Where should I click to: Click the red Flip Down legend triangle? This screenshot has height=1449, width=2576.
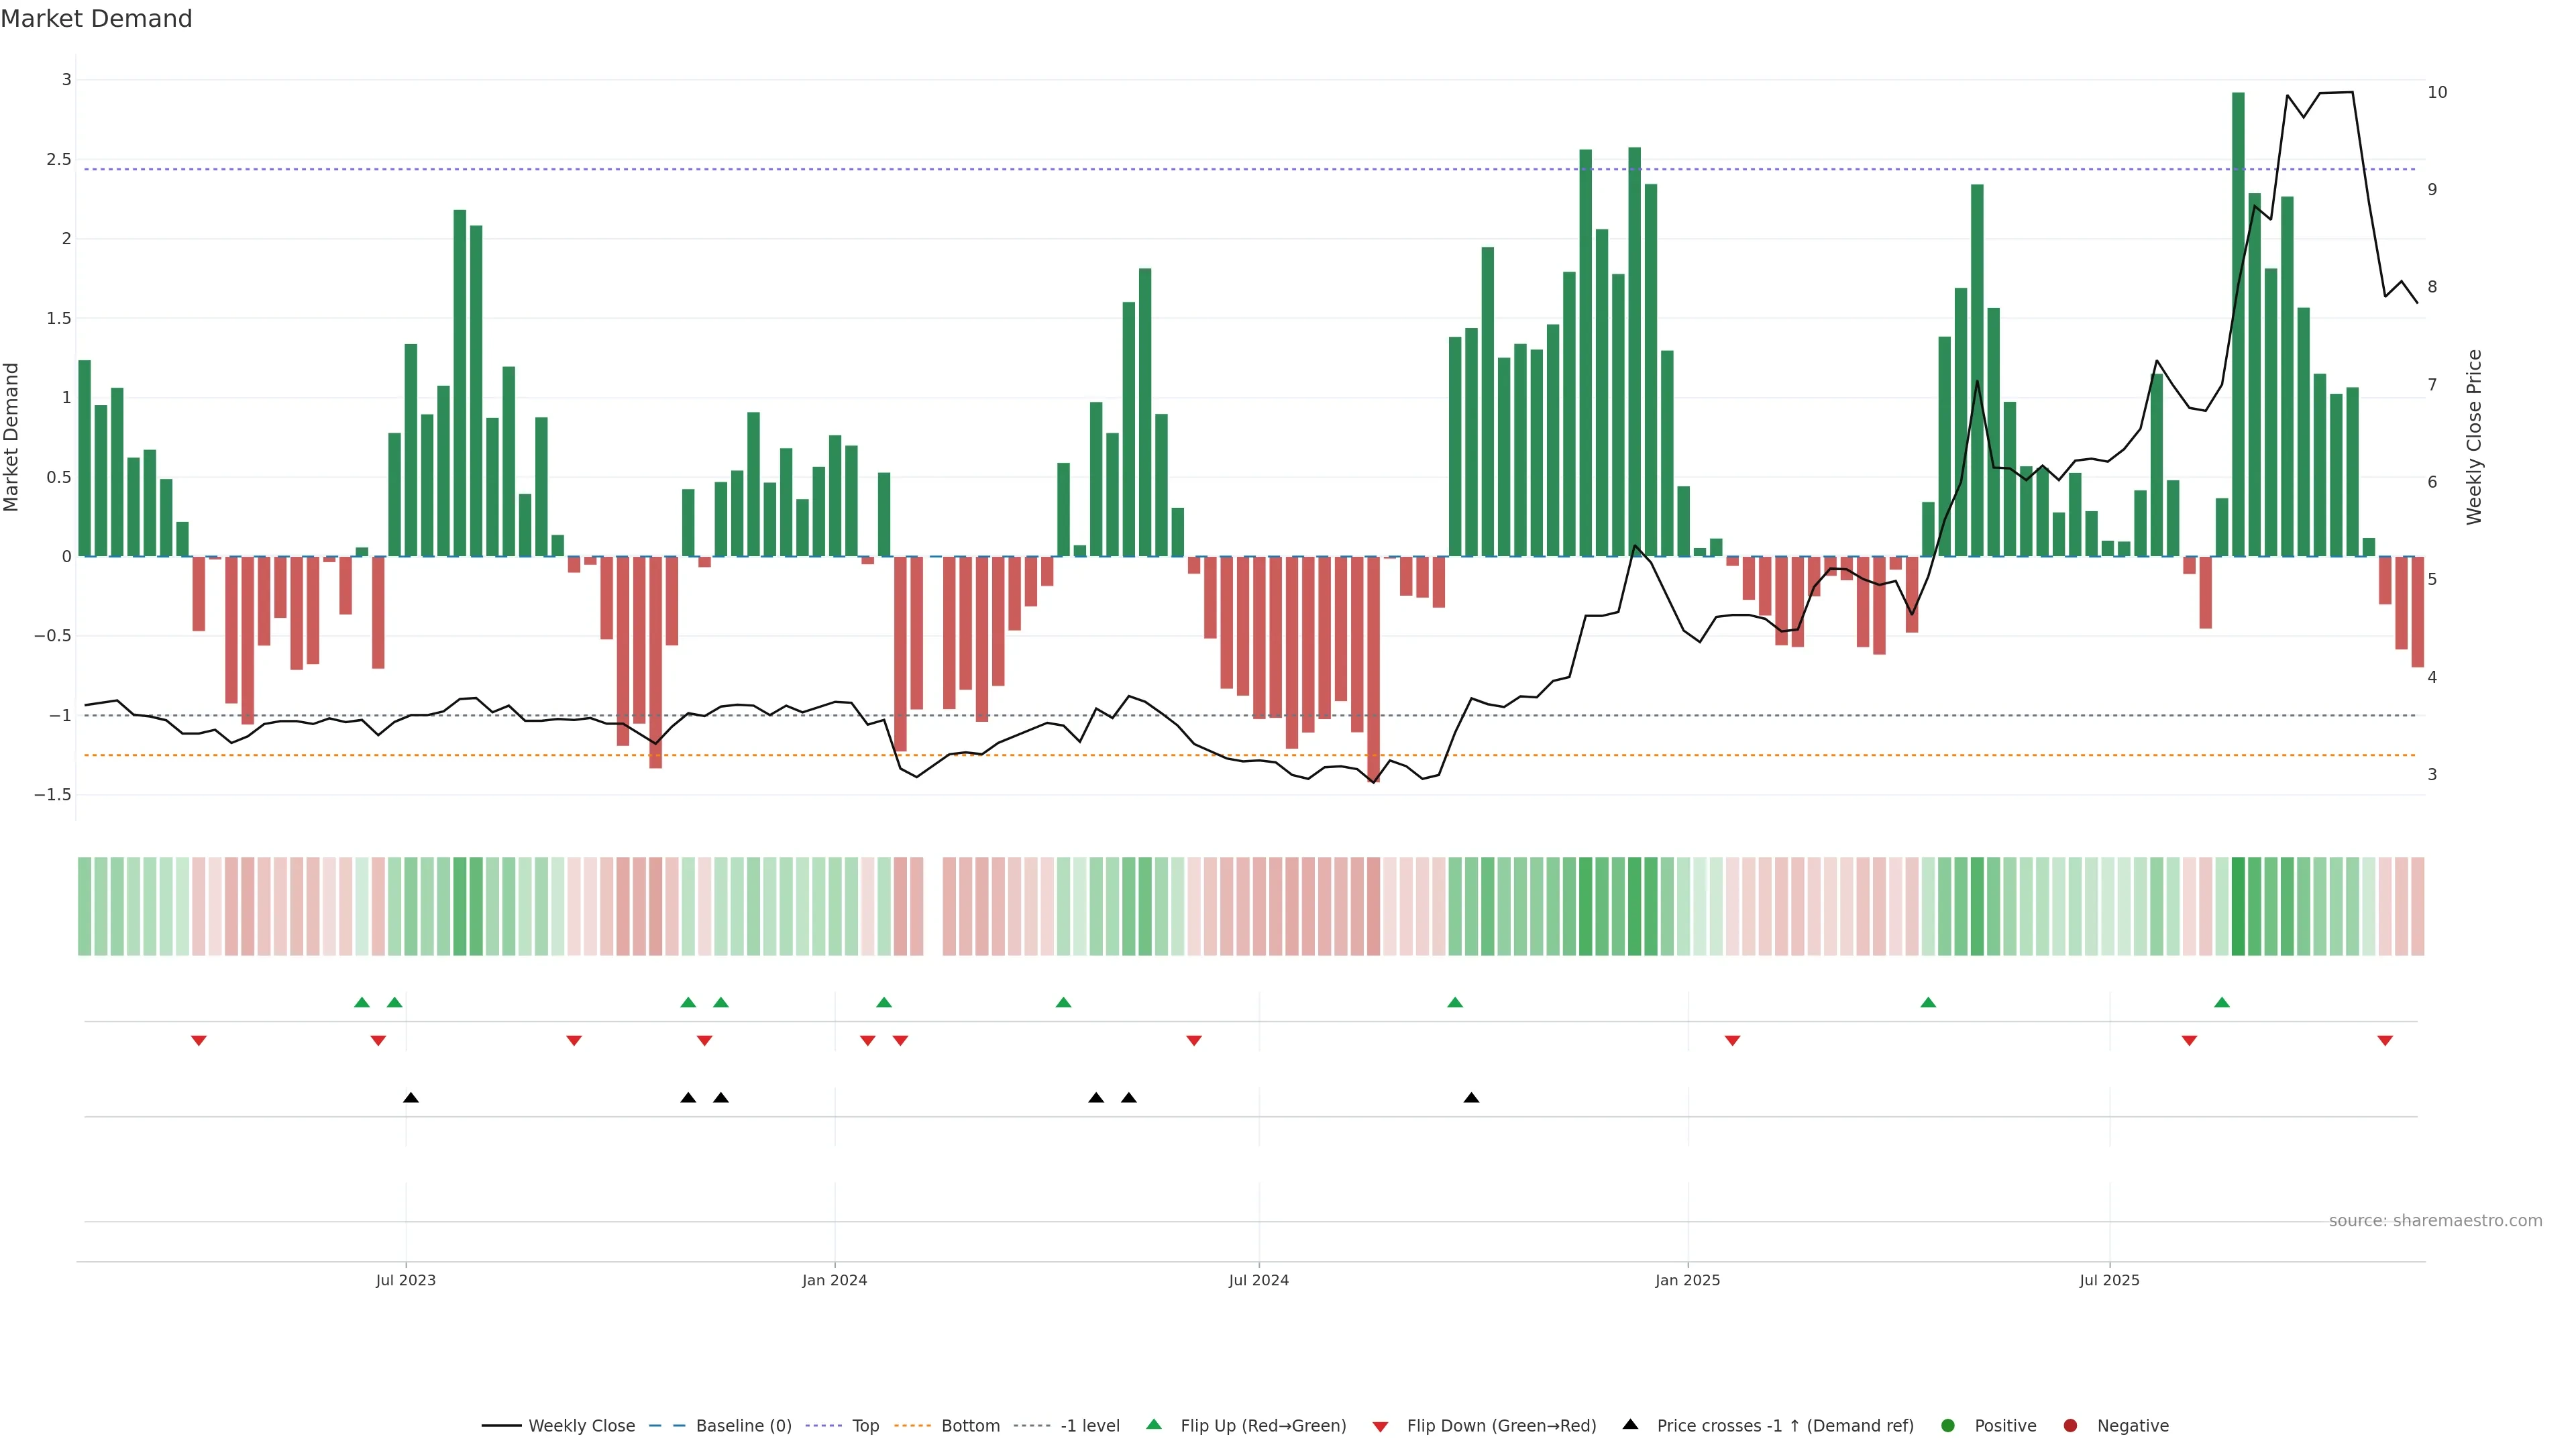1380,1427
